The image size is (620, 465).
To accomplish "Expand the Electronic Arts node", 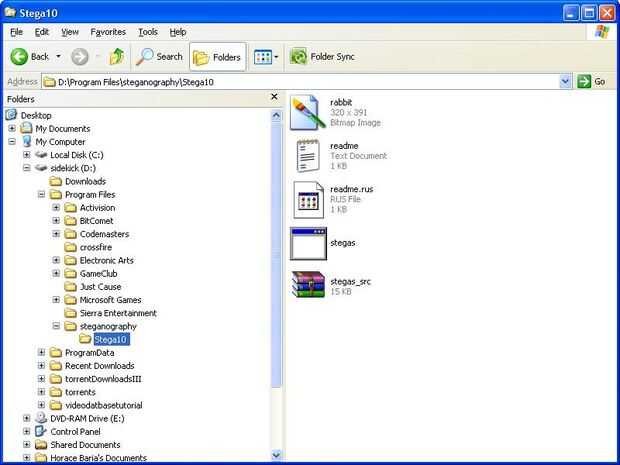I will pyautogui.click(x=56, y=260).
